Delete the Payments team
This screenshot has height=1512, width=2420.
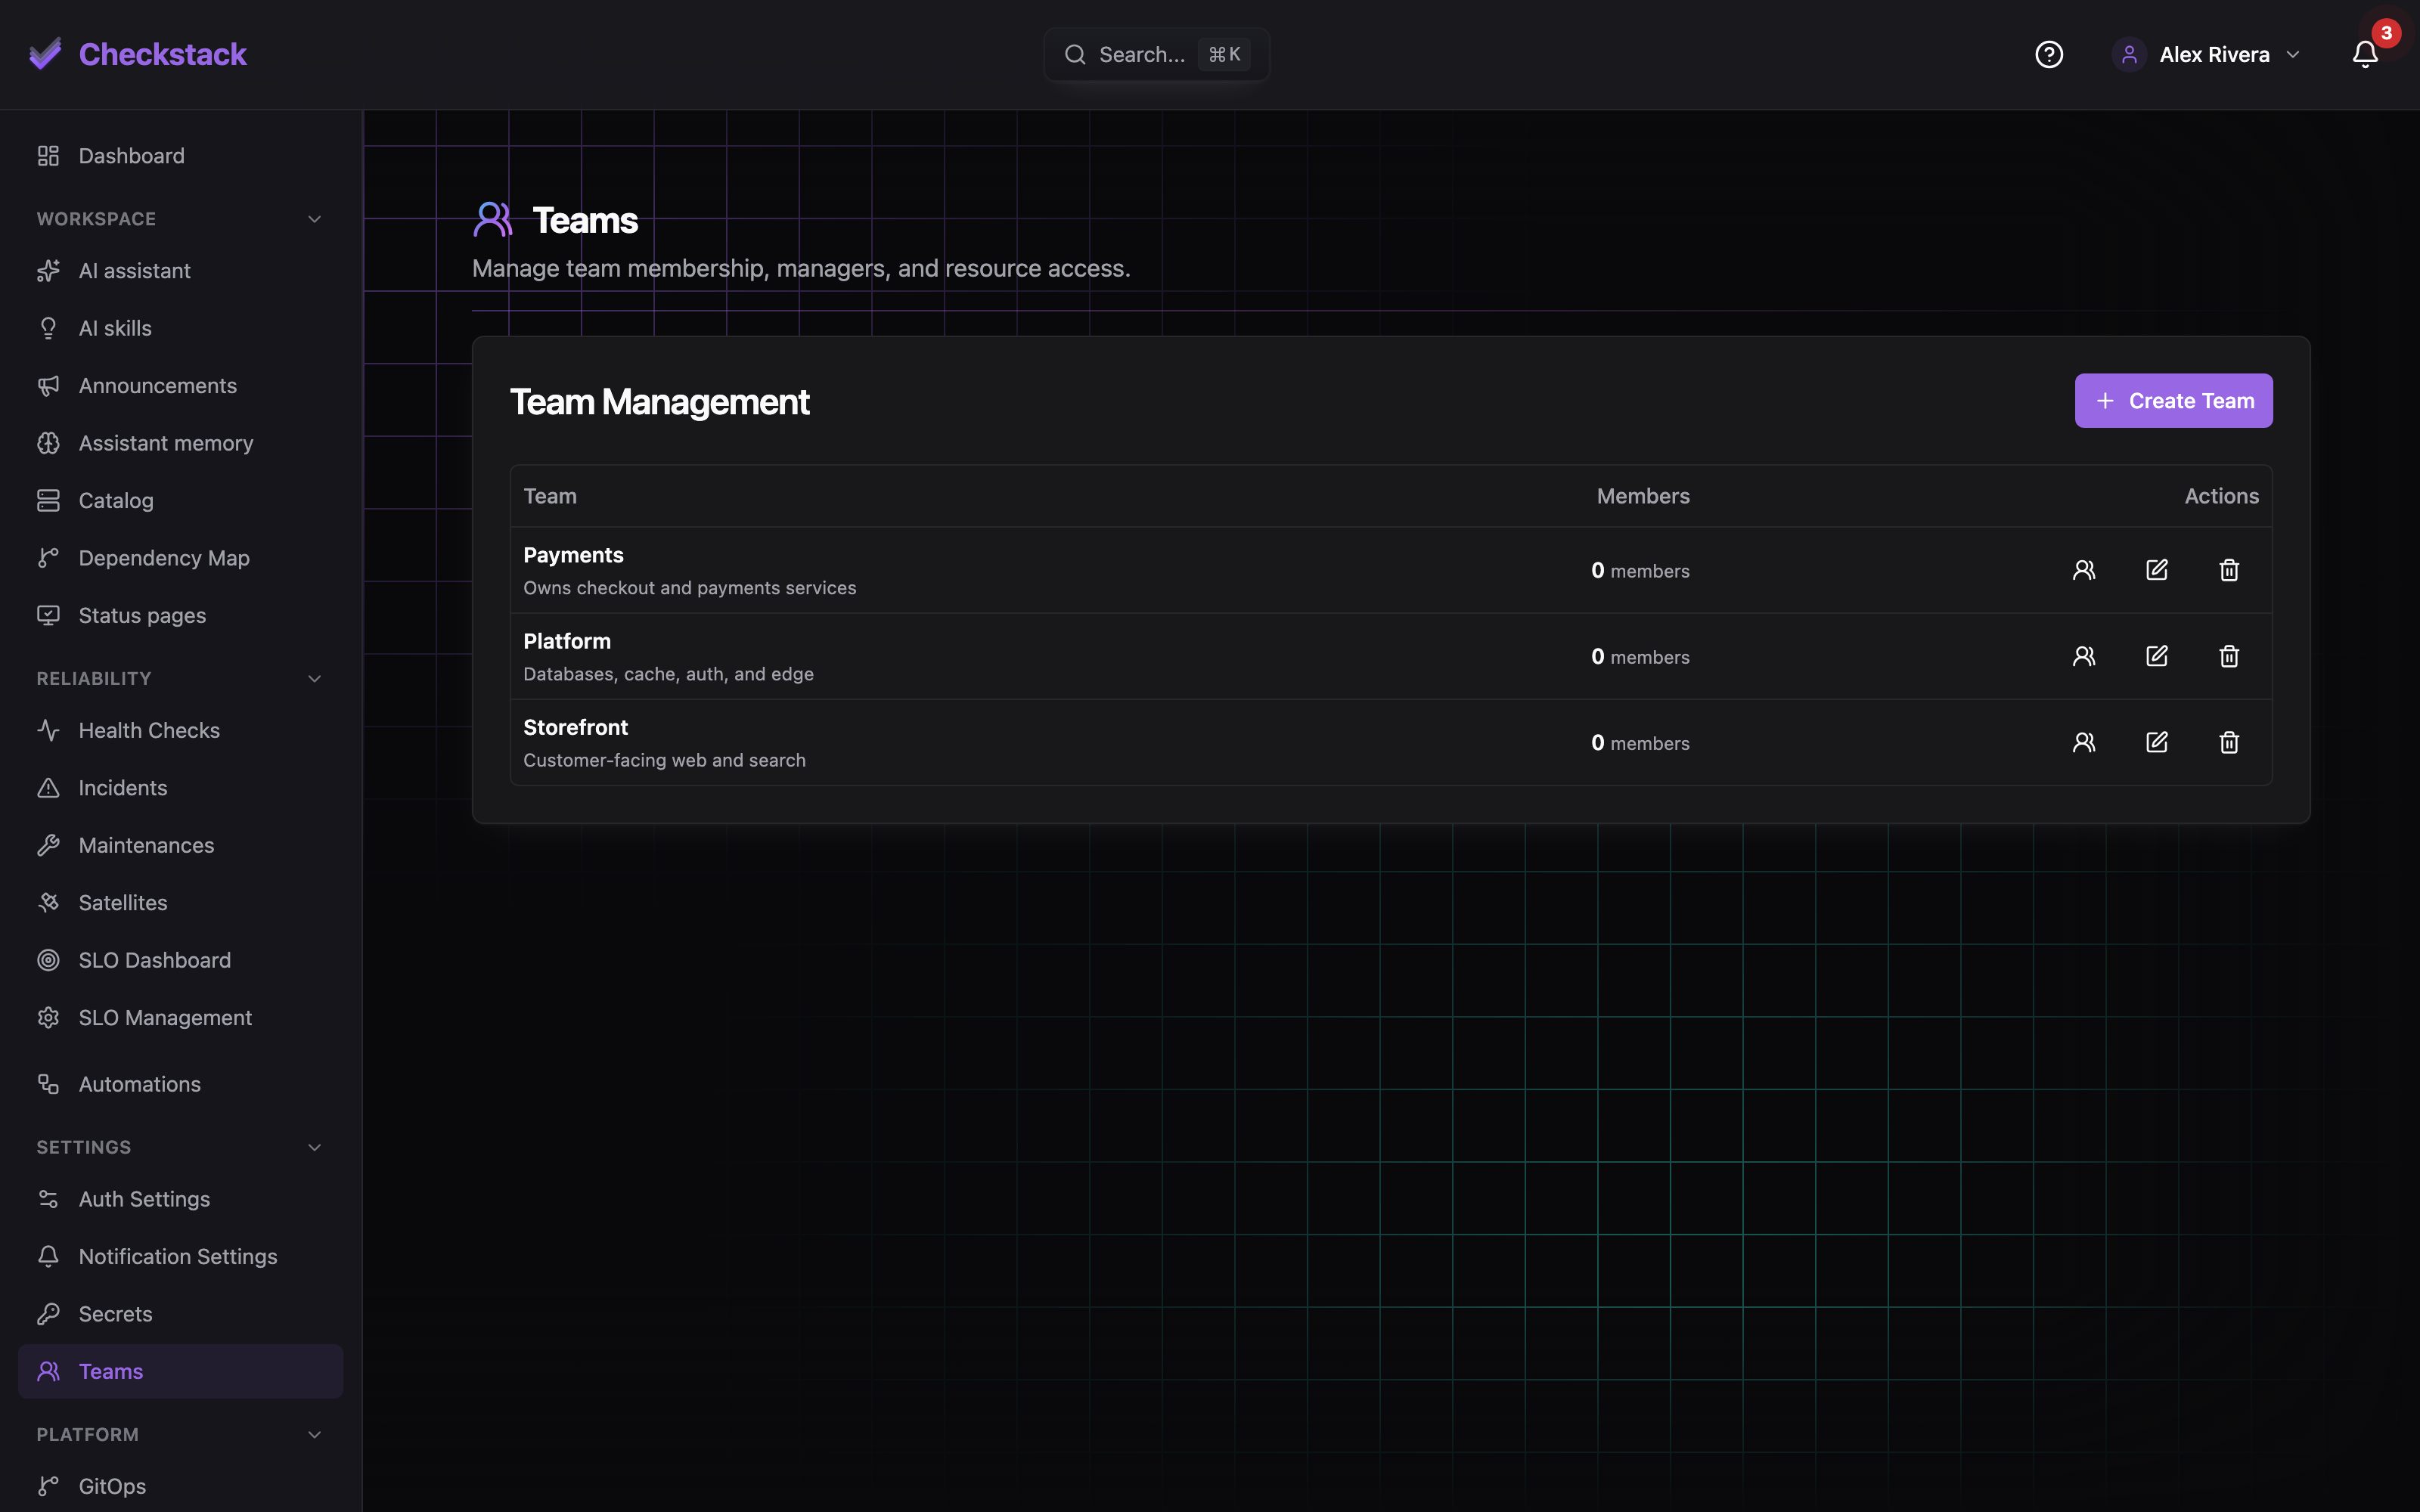(x=2229, y=570)
